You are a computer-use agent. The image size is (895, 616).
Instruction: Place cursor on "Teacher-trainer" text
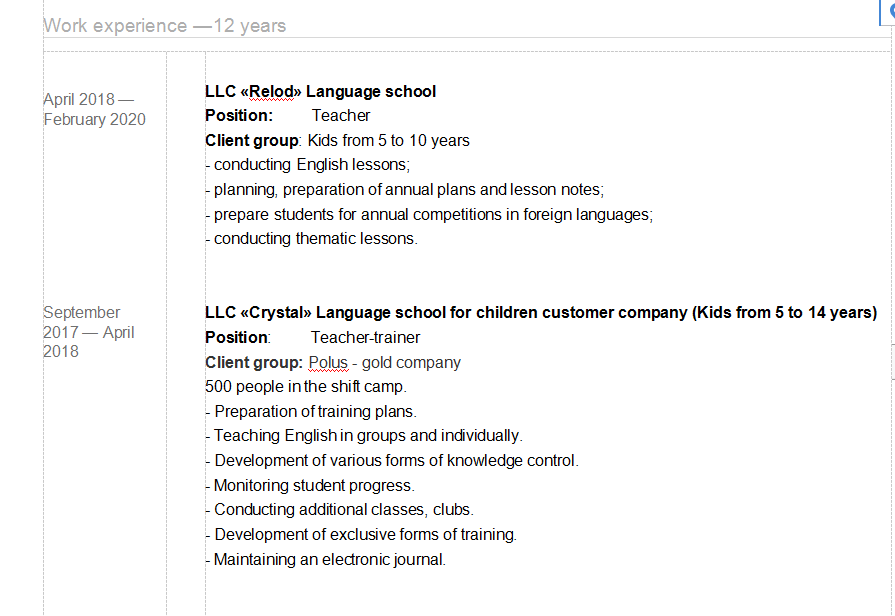click(365, 338)
